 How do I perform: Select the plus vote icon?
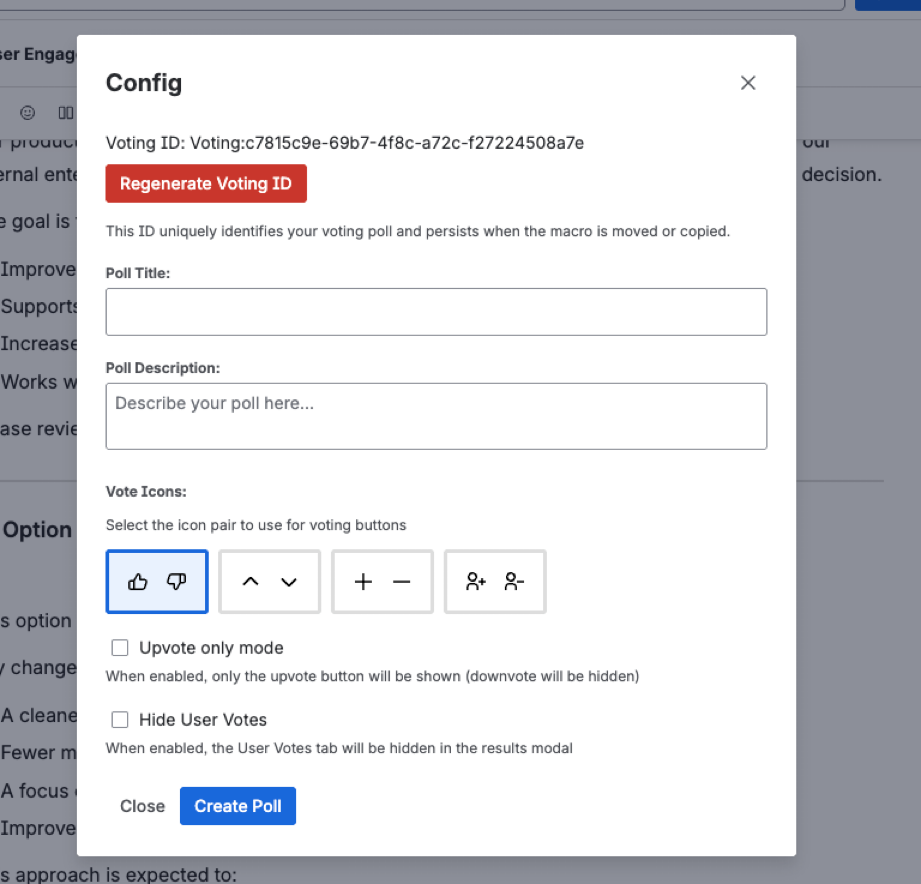point(364,582)
